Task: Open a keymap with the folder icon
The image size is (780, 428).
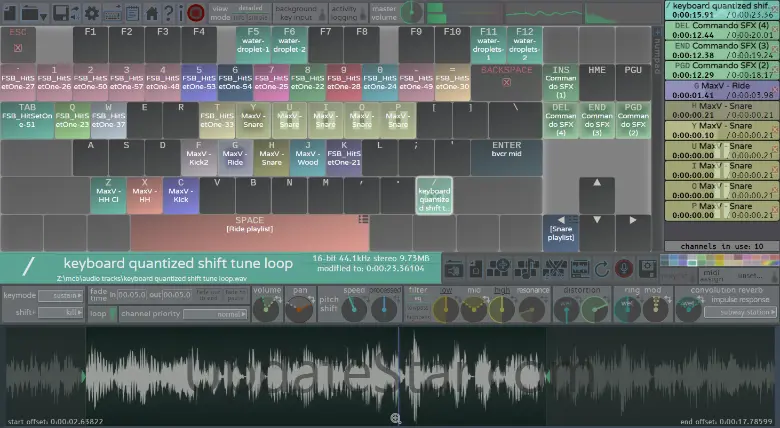Action: pyautogui.click(x=30, y=12)
